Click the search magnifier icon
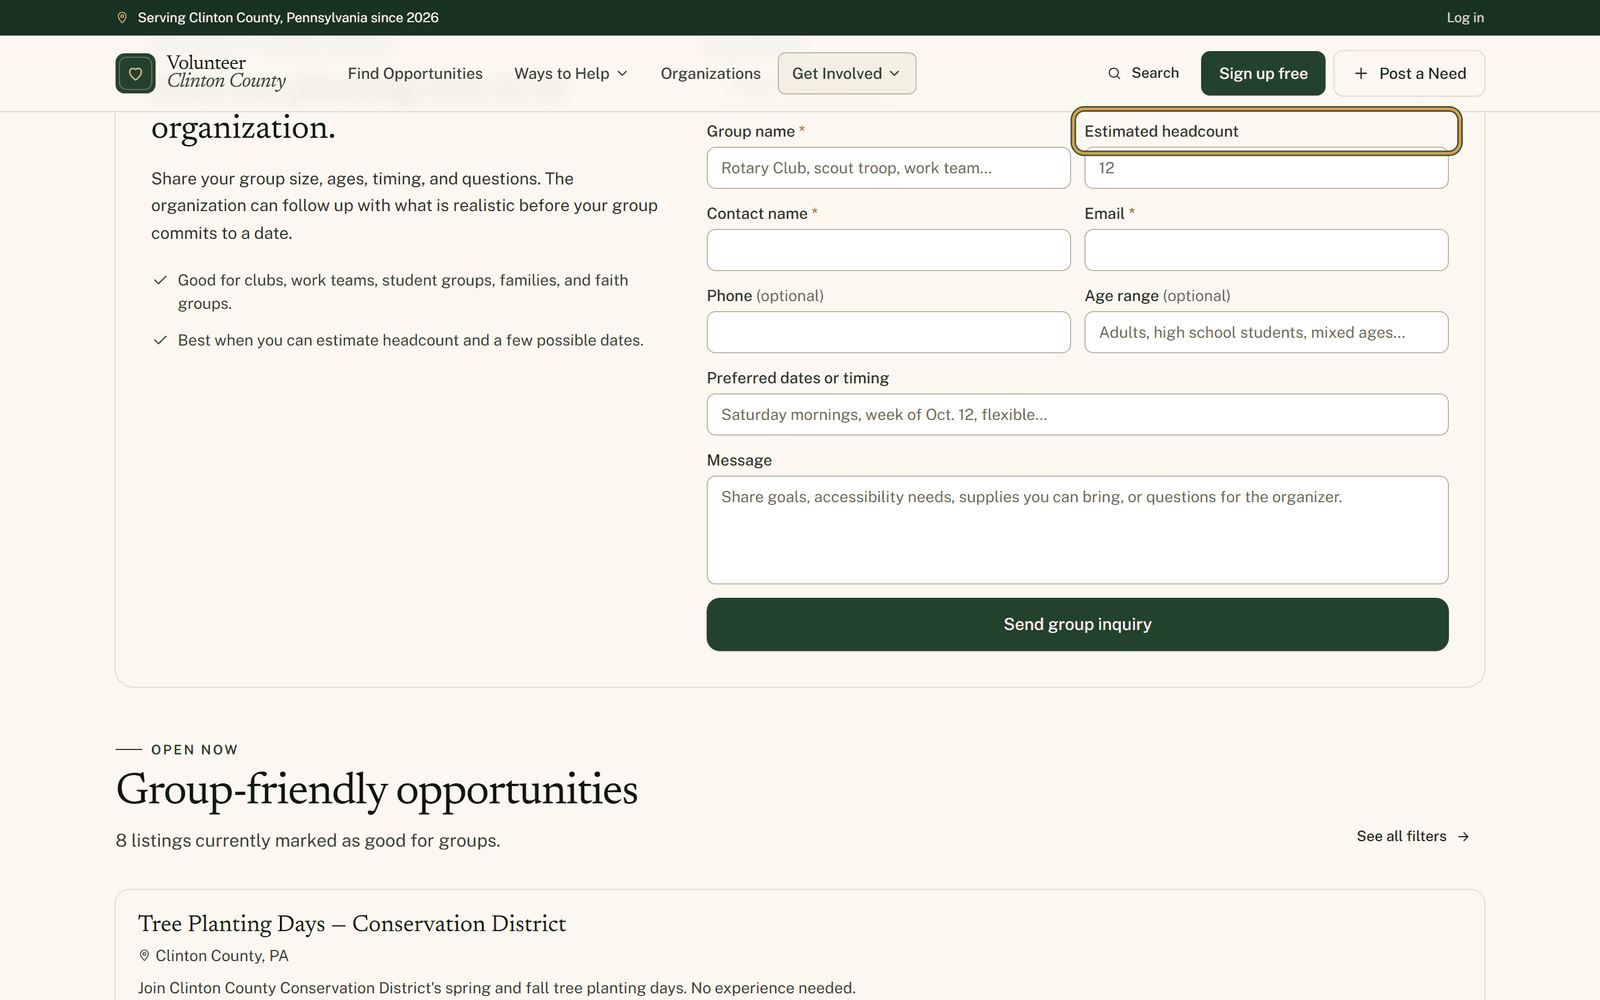This screenshot has width=1600, height=1000. [x=1114, y=73]
